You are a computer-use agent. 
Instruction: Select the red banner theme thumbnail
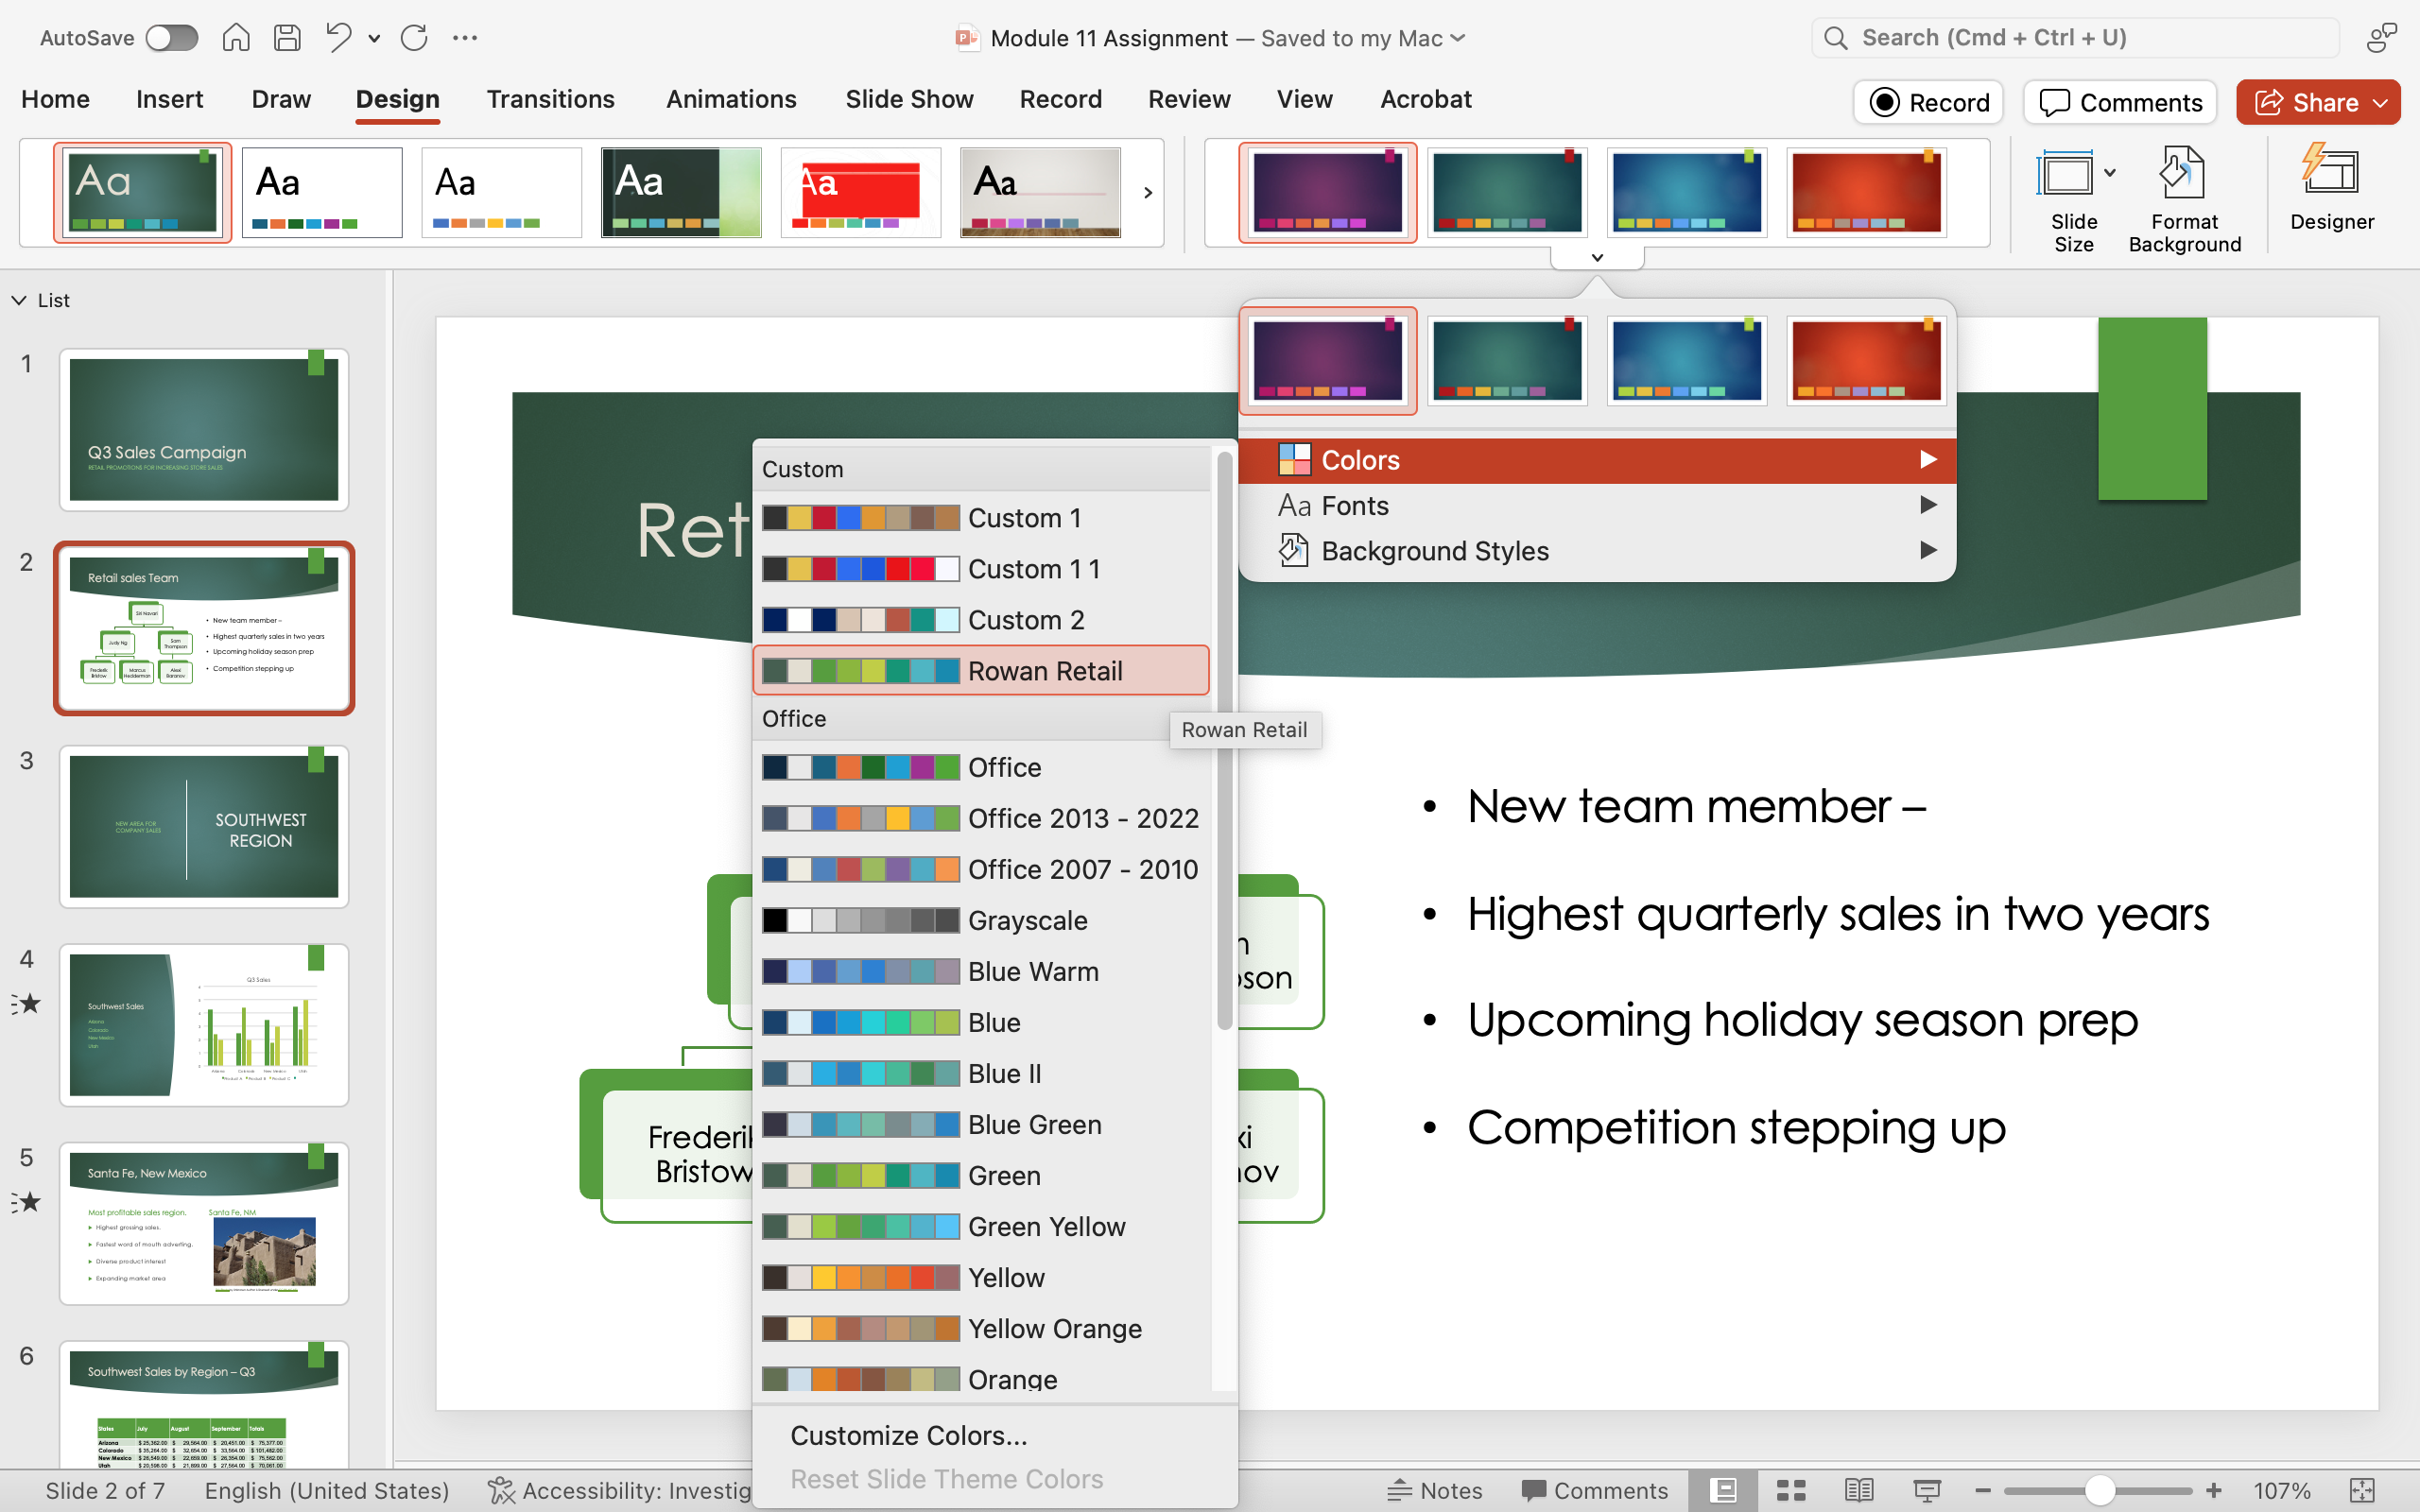[x=860, y=192]
